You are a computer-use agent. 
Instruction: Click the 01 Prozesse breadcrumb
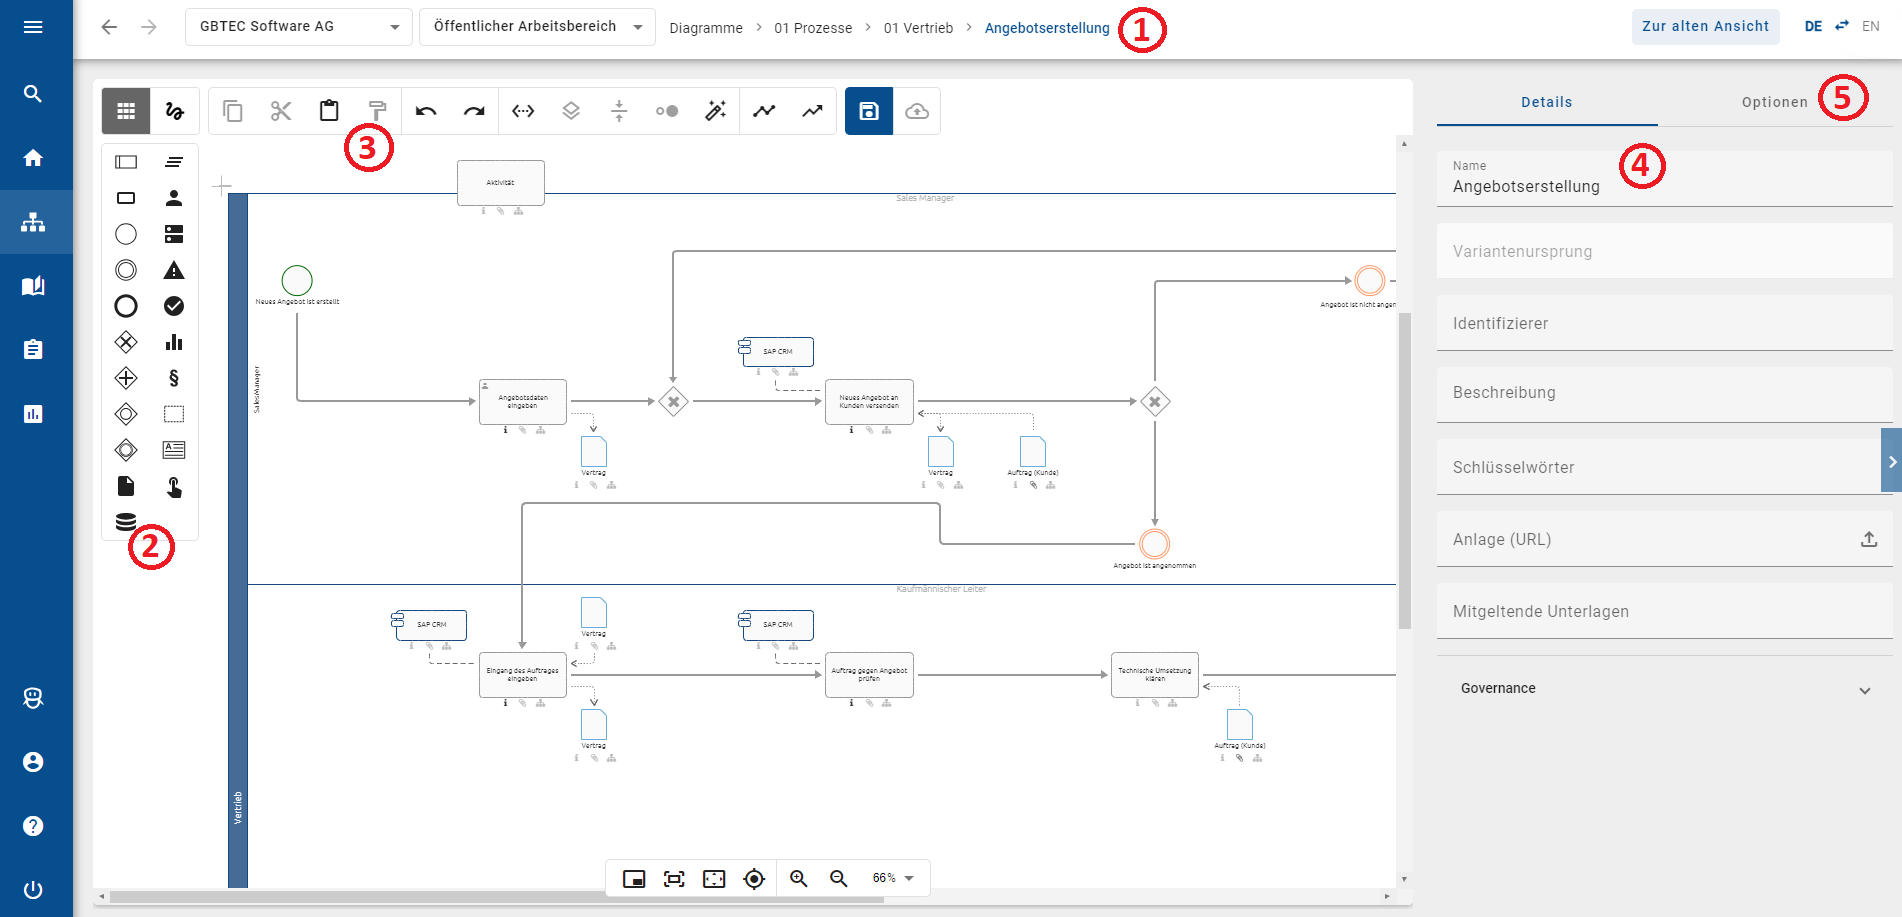pyautogui.click(x=813, y=28)
